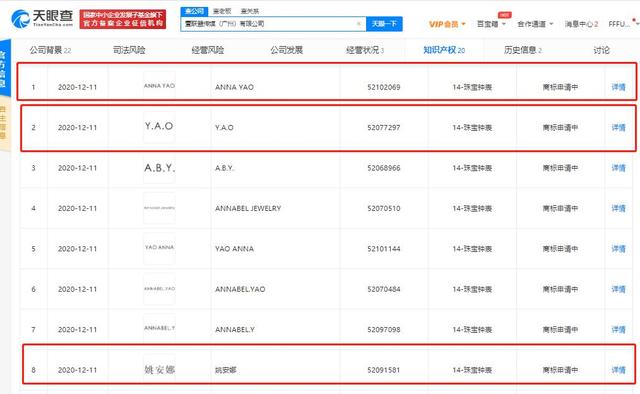Open the 公司发展 tab
640x394 pixels.
(287, 50)
